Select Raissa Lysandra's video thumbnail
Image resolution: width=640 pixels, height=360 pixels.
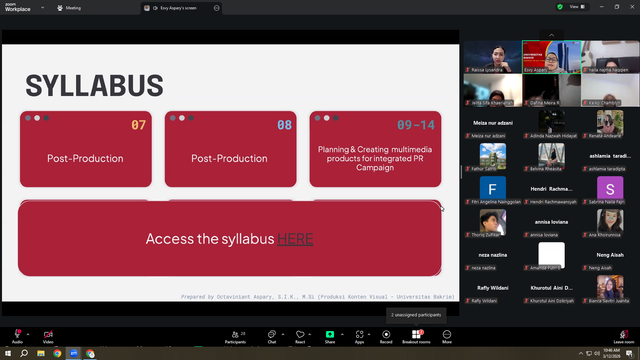coord(493,57)
